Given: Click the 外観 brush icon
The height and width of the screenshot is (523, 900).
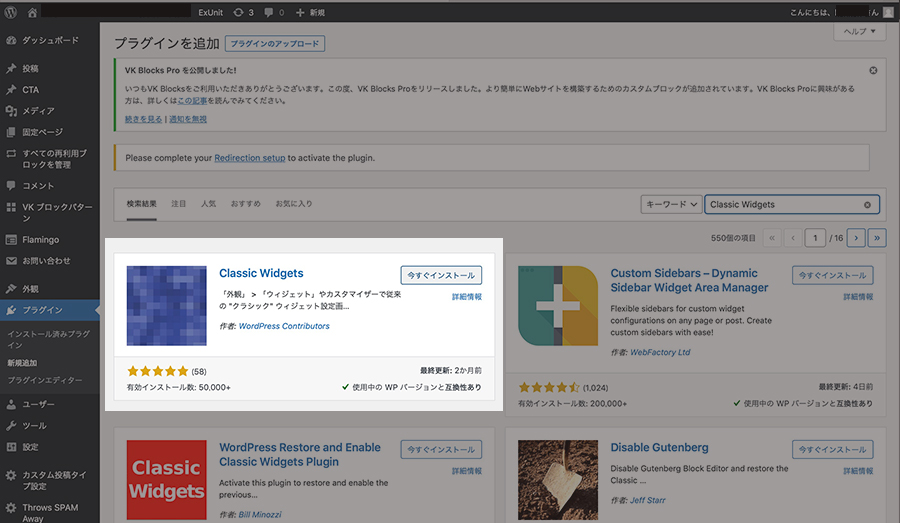Looking at the screenshot, I should click(x=11, y=289).
